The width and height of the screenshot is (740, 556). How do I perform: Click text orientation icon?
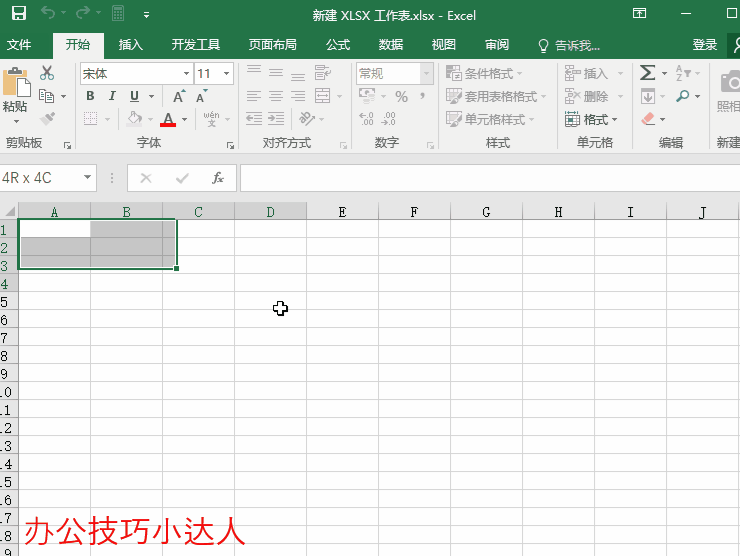(x=307, y=118)
